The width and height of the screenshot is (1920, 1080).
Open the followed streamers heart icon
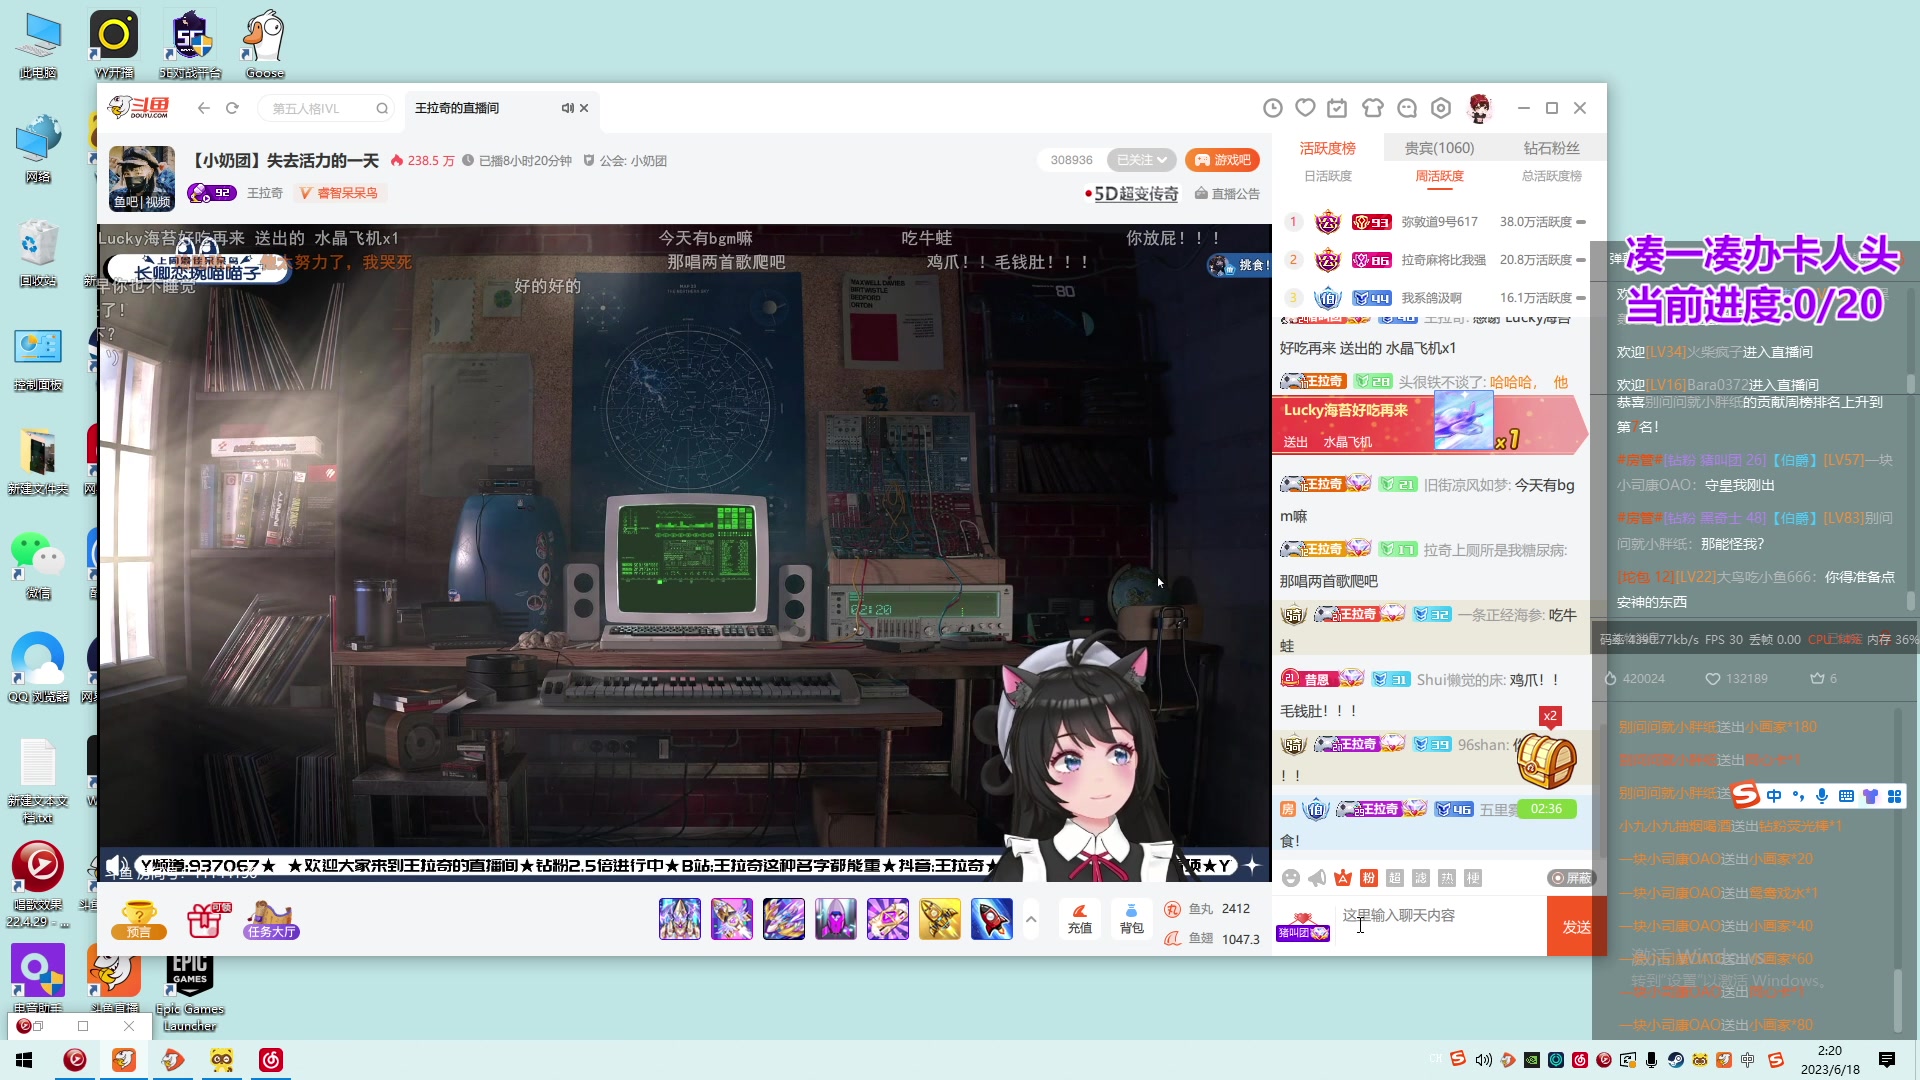(1305, 108)
